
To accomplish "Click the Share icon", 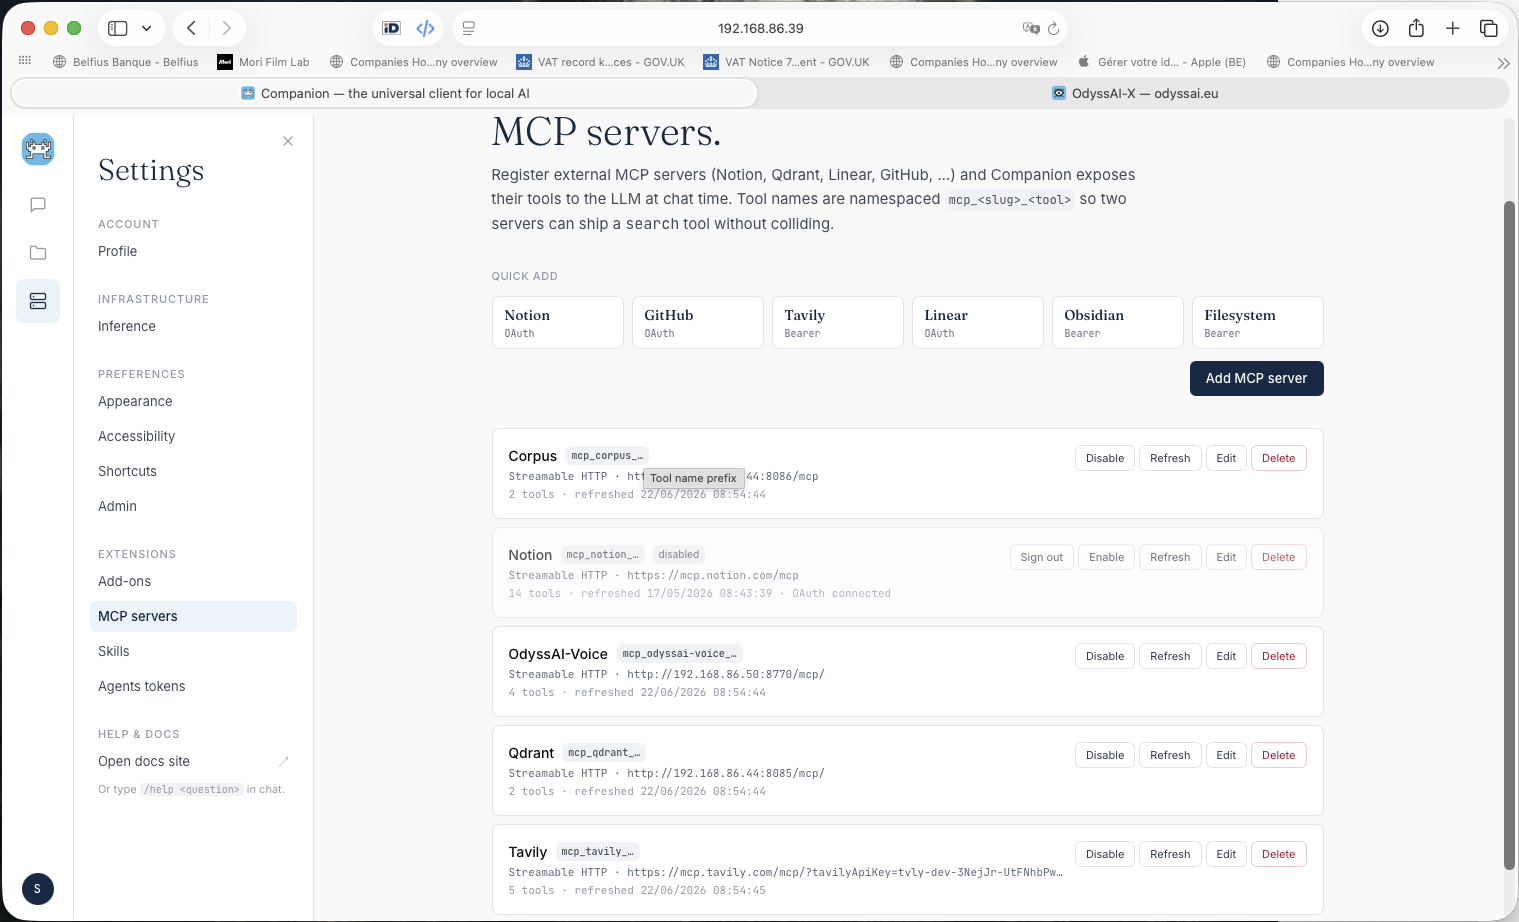I will click(x=1416, y=28).
